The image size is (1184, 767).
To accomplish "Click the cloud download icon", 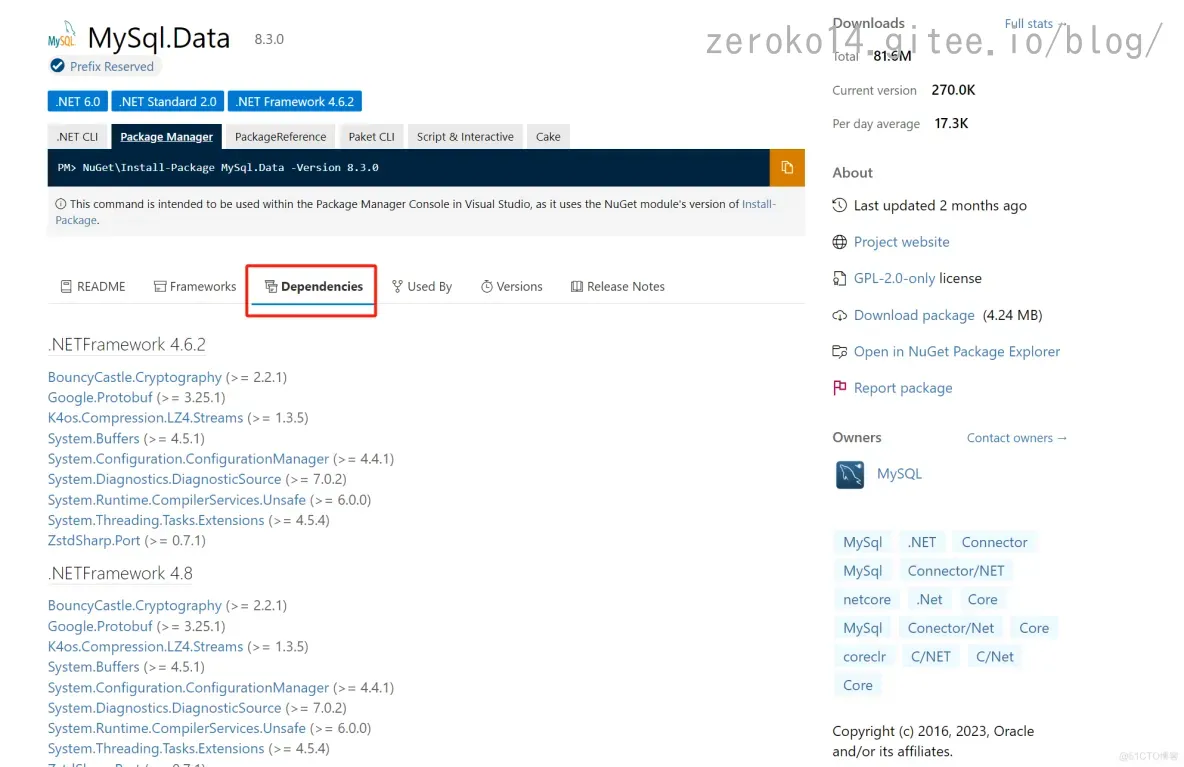I will [x=839, y=316].
